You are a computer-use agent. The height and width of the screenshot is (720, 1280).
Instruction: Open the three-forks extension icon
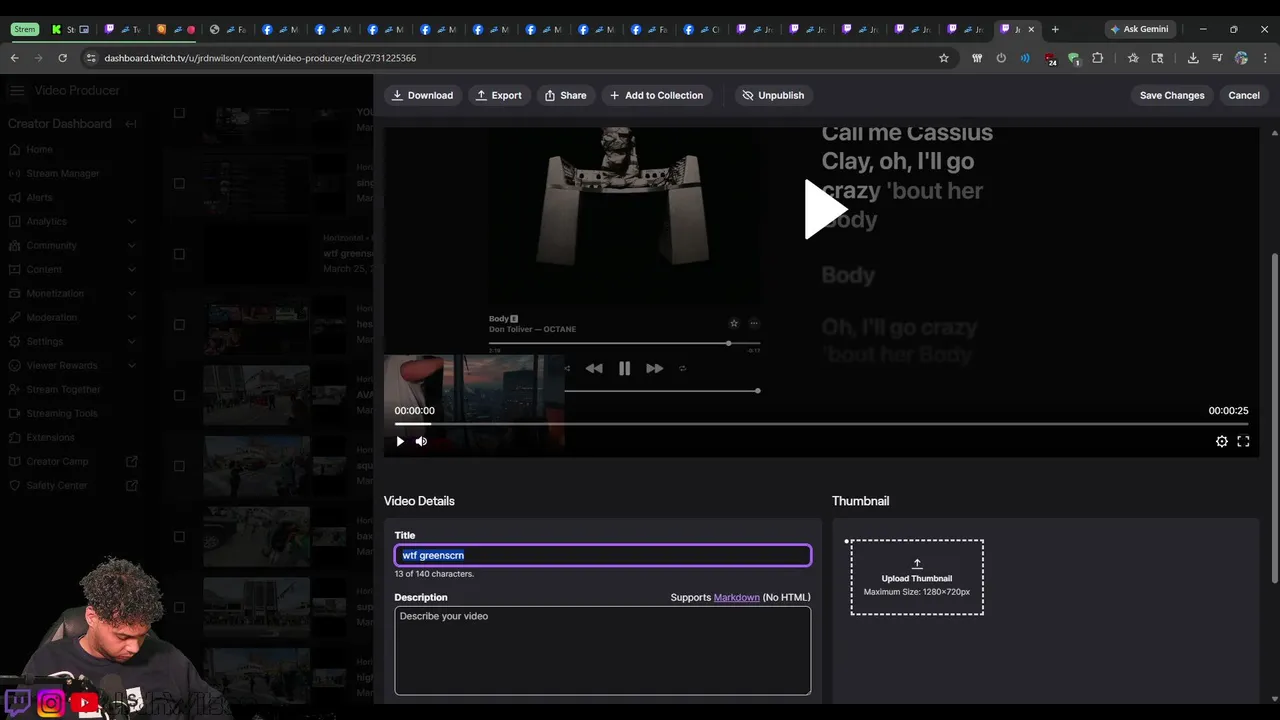pyautogui.click(x=977, y=58)
